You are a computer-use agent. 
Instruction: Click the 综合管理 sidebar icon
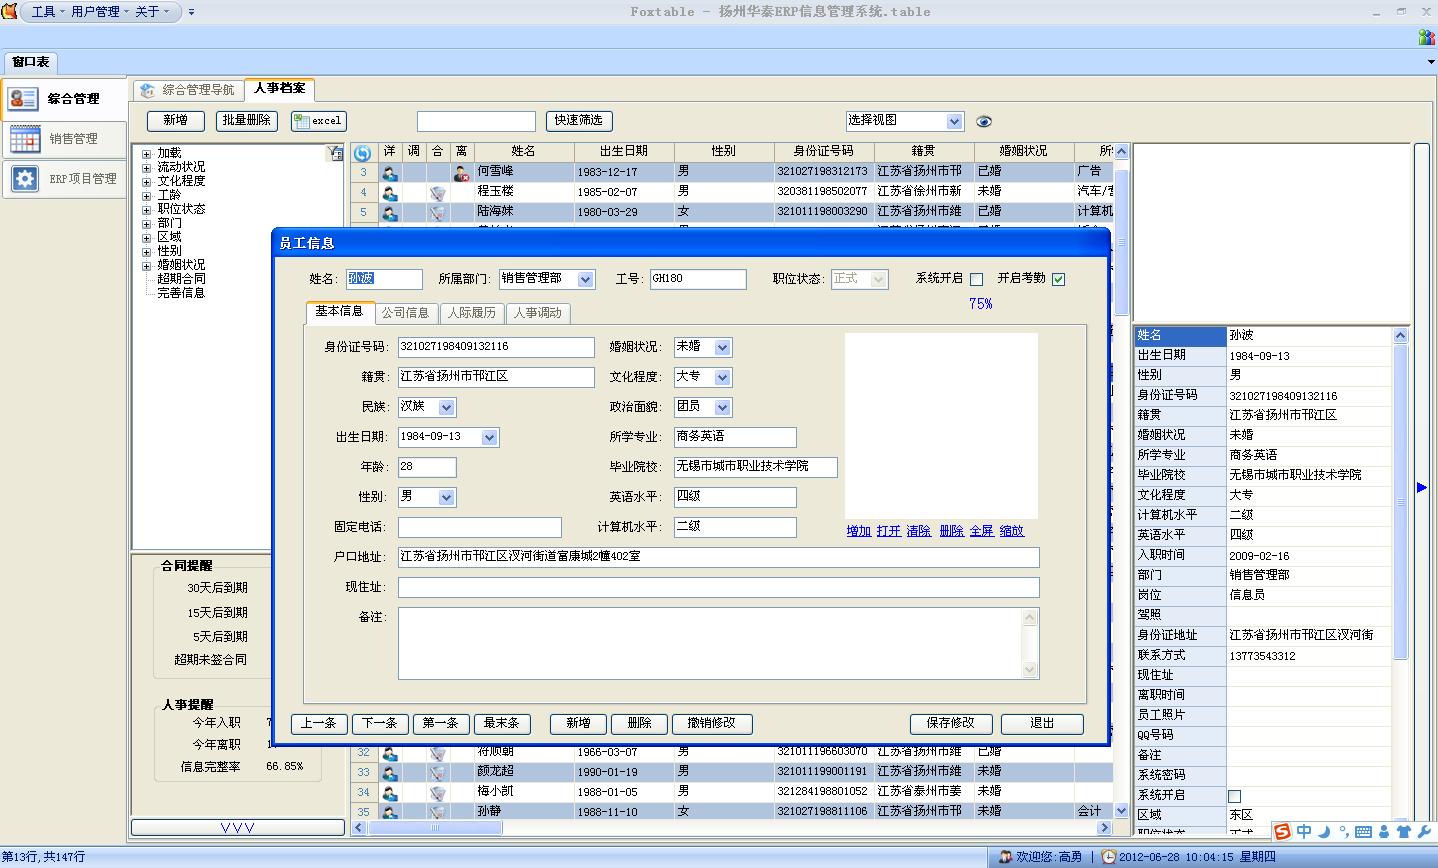[x=23, y=98]
